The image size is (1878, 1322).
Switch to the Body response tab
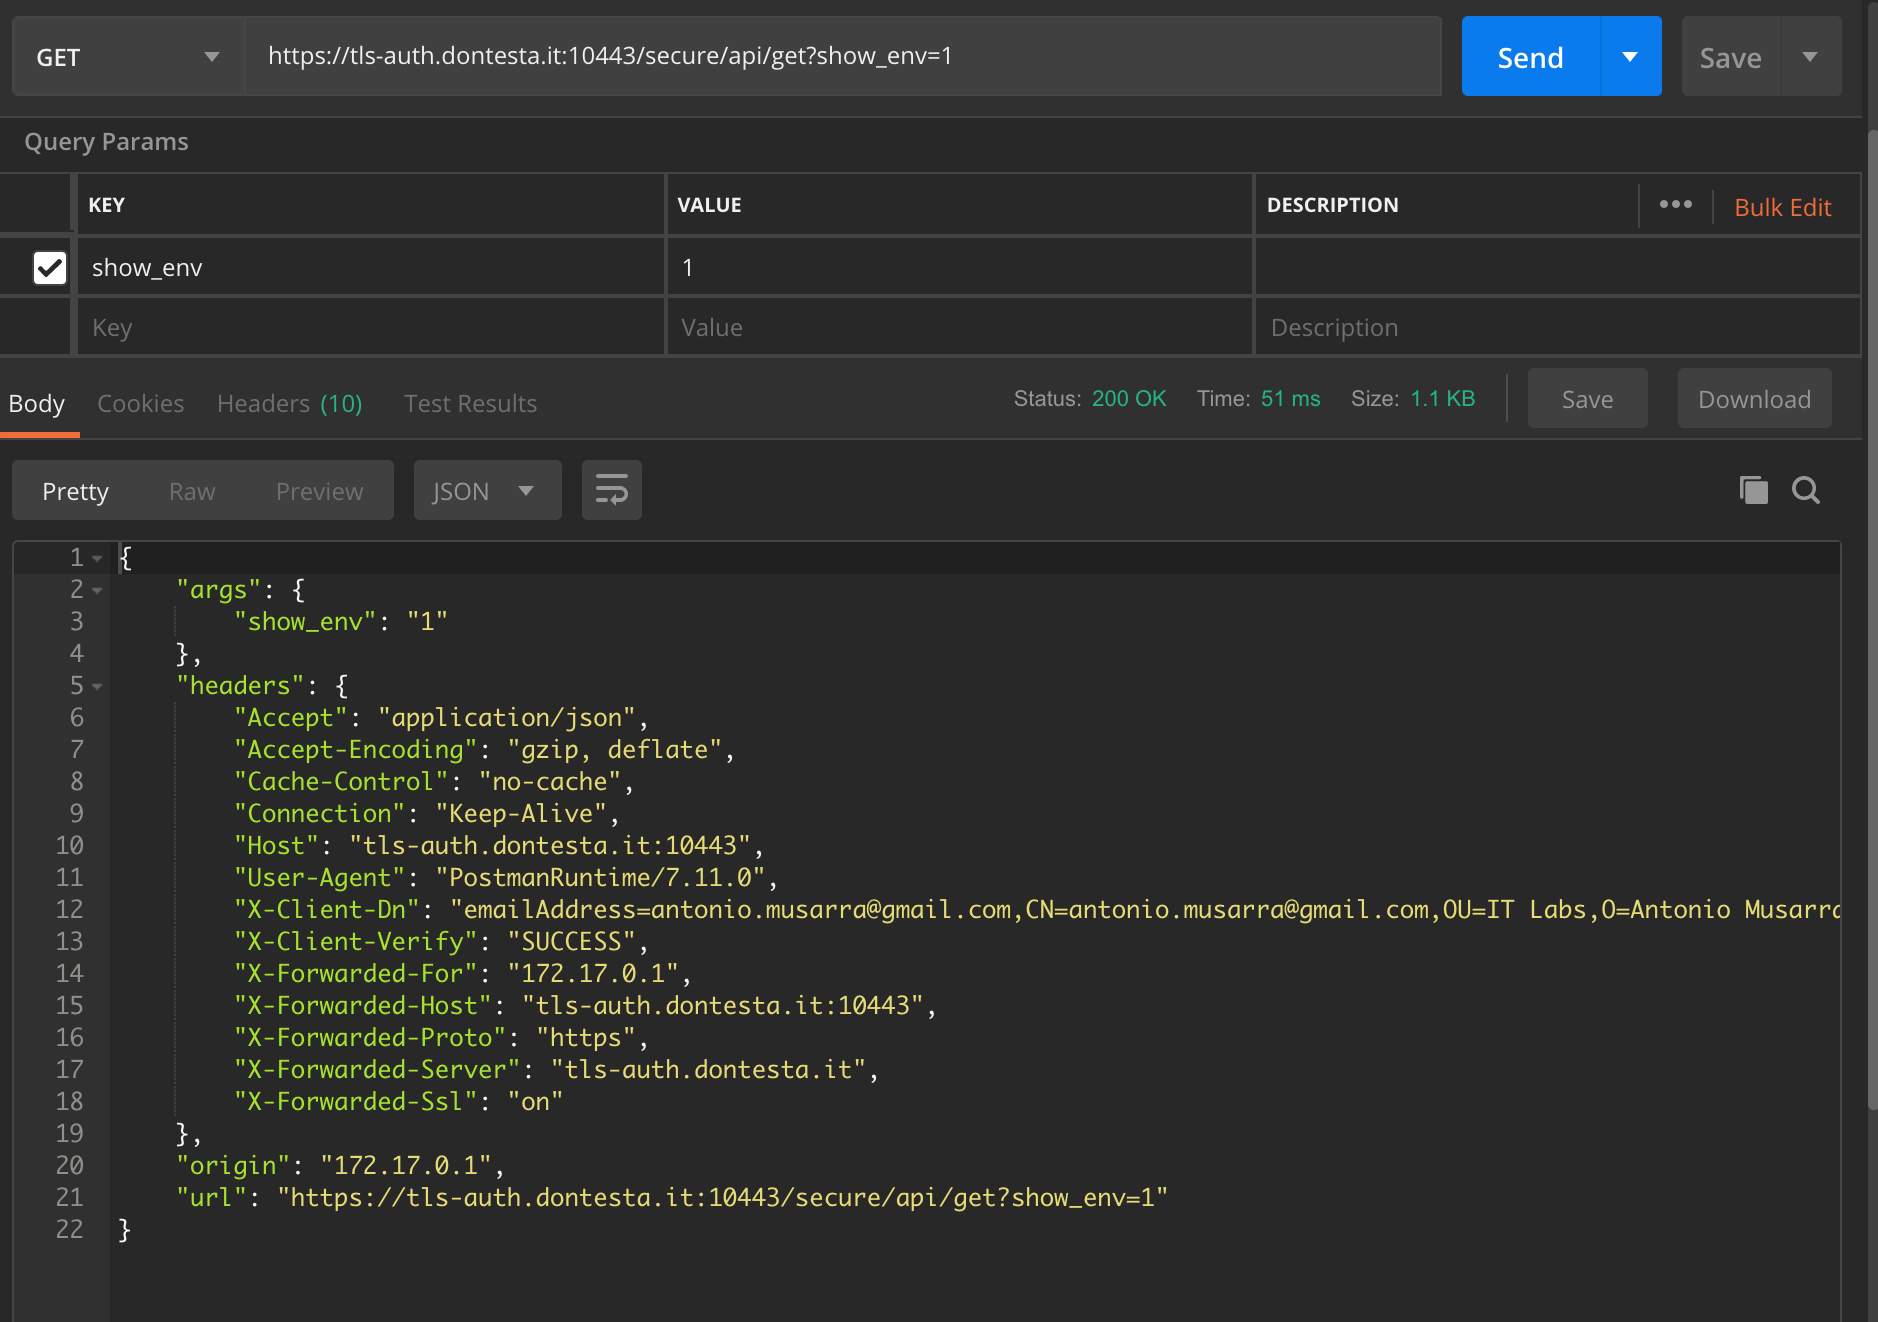[37, 403]
